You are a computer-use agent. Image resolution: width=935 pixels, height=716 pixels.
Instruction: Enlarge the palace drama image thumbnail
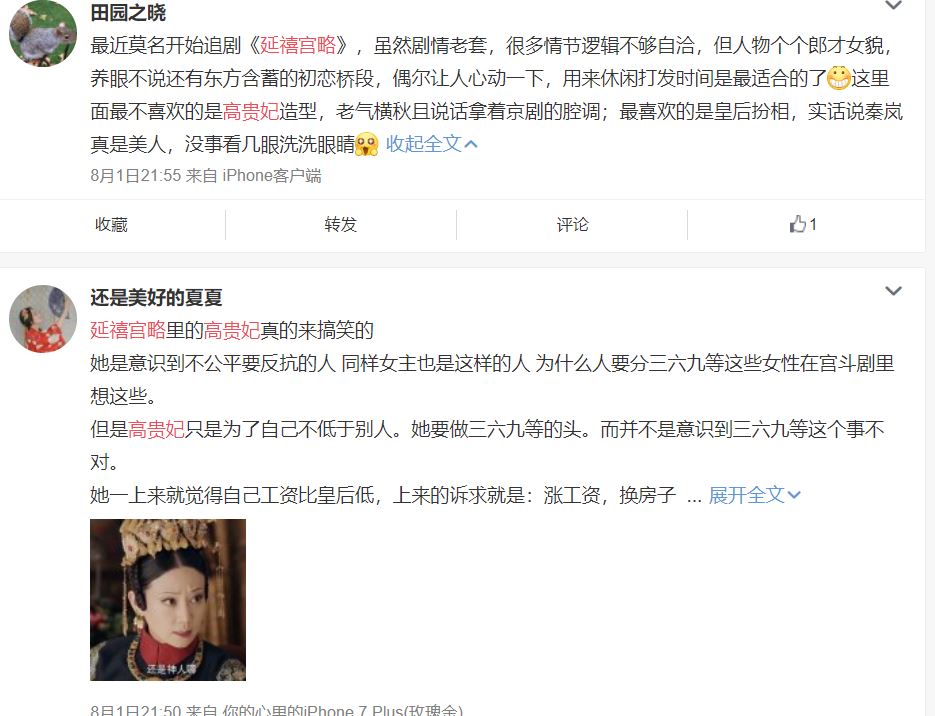tap(168, 600)
